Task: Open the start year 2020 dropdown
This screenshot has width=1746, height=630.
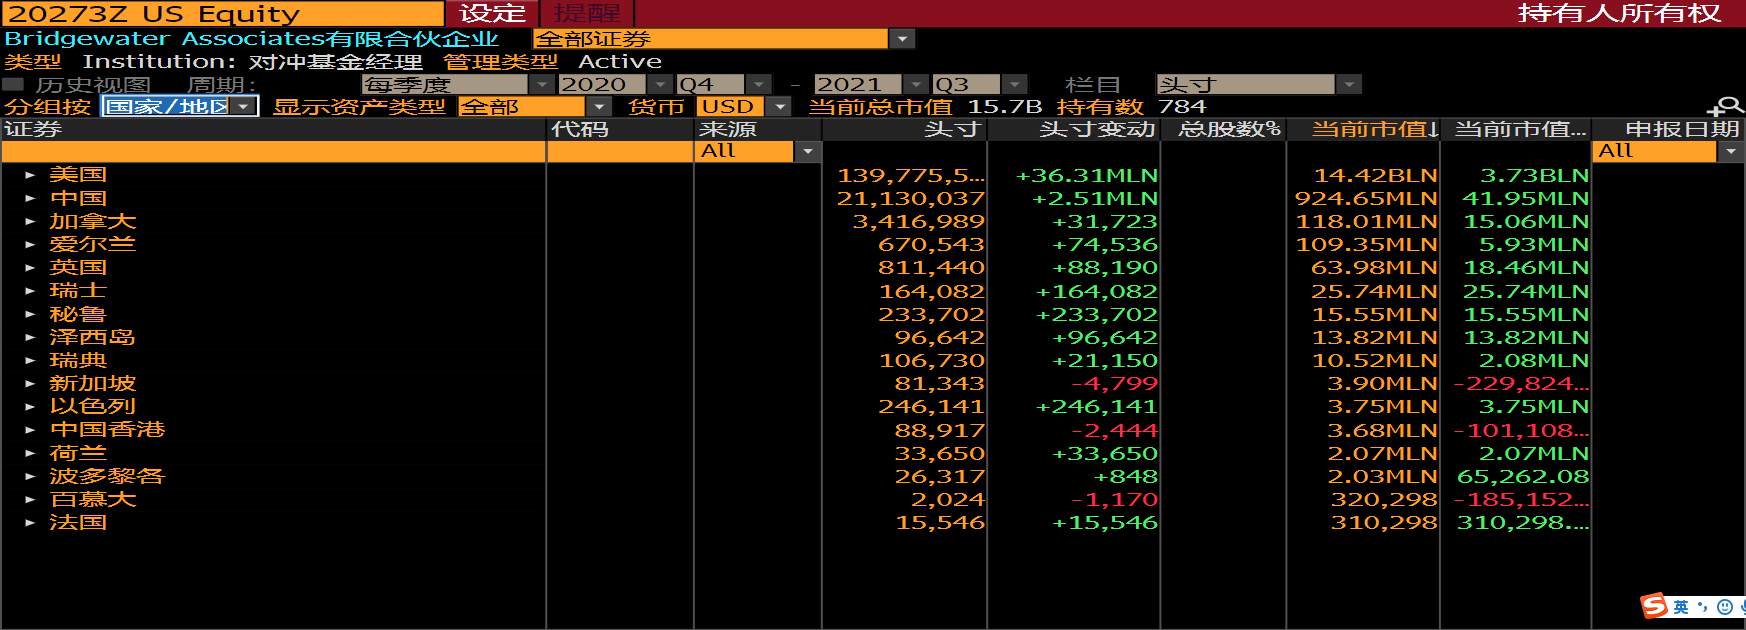Action: click(x=660, y=85)
